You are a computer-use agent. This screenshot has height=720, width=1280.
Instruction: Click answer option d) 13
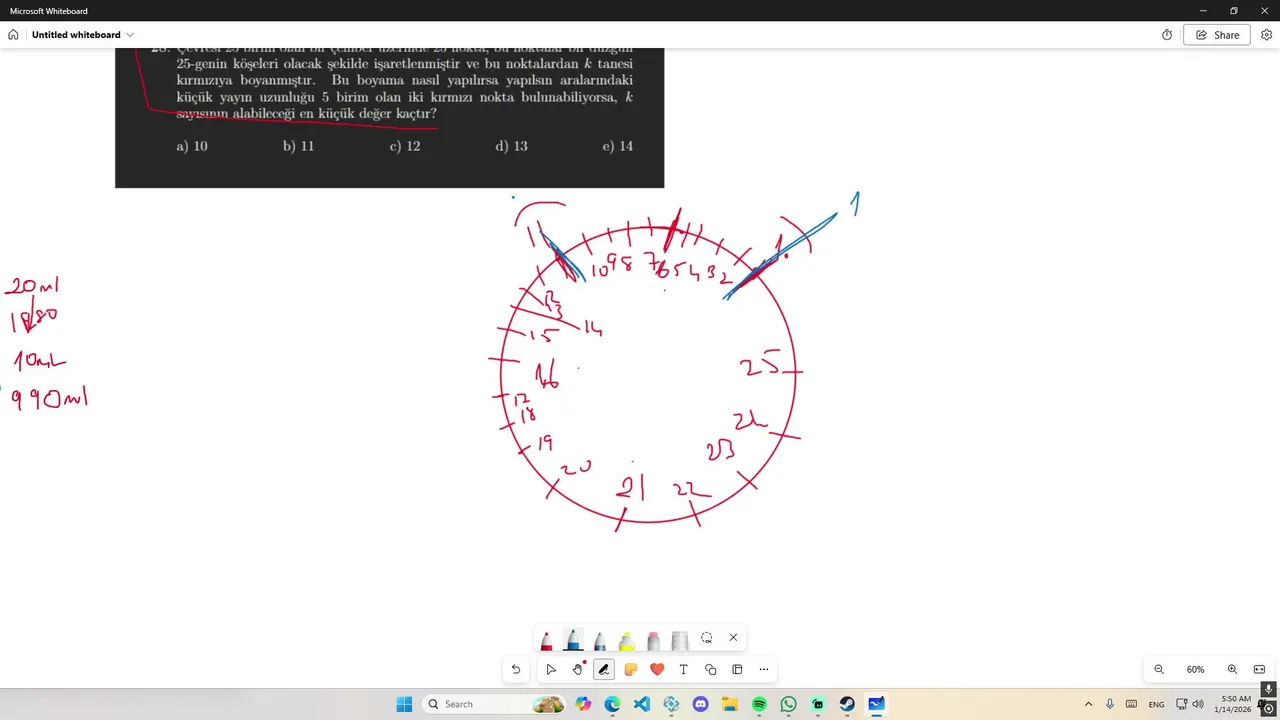tap(511, 146)
